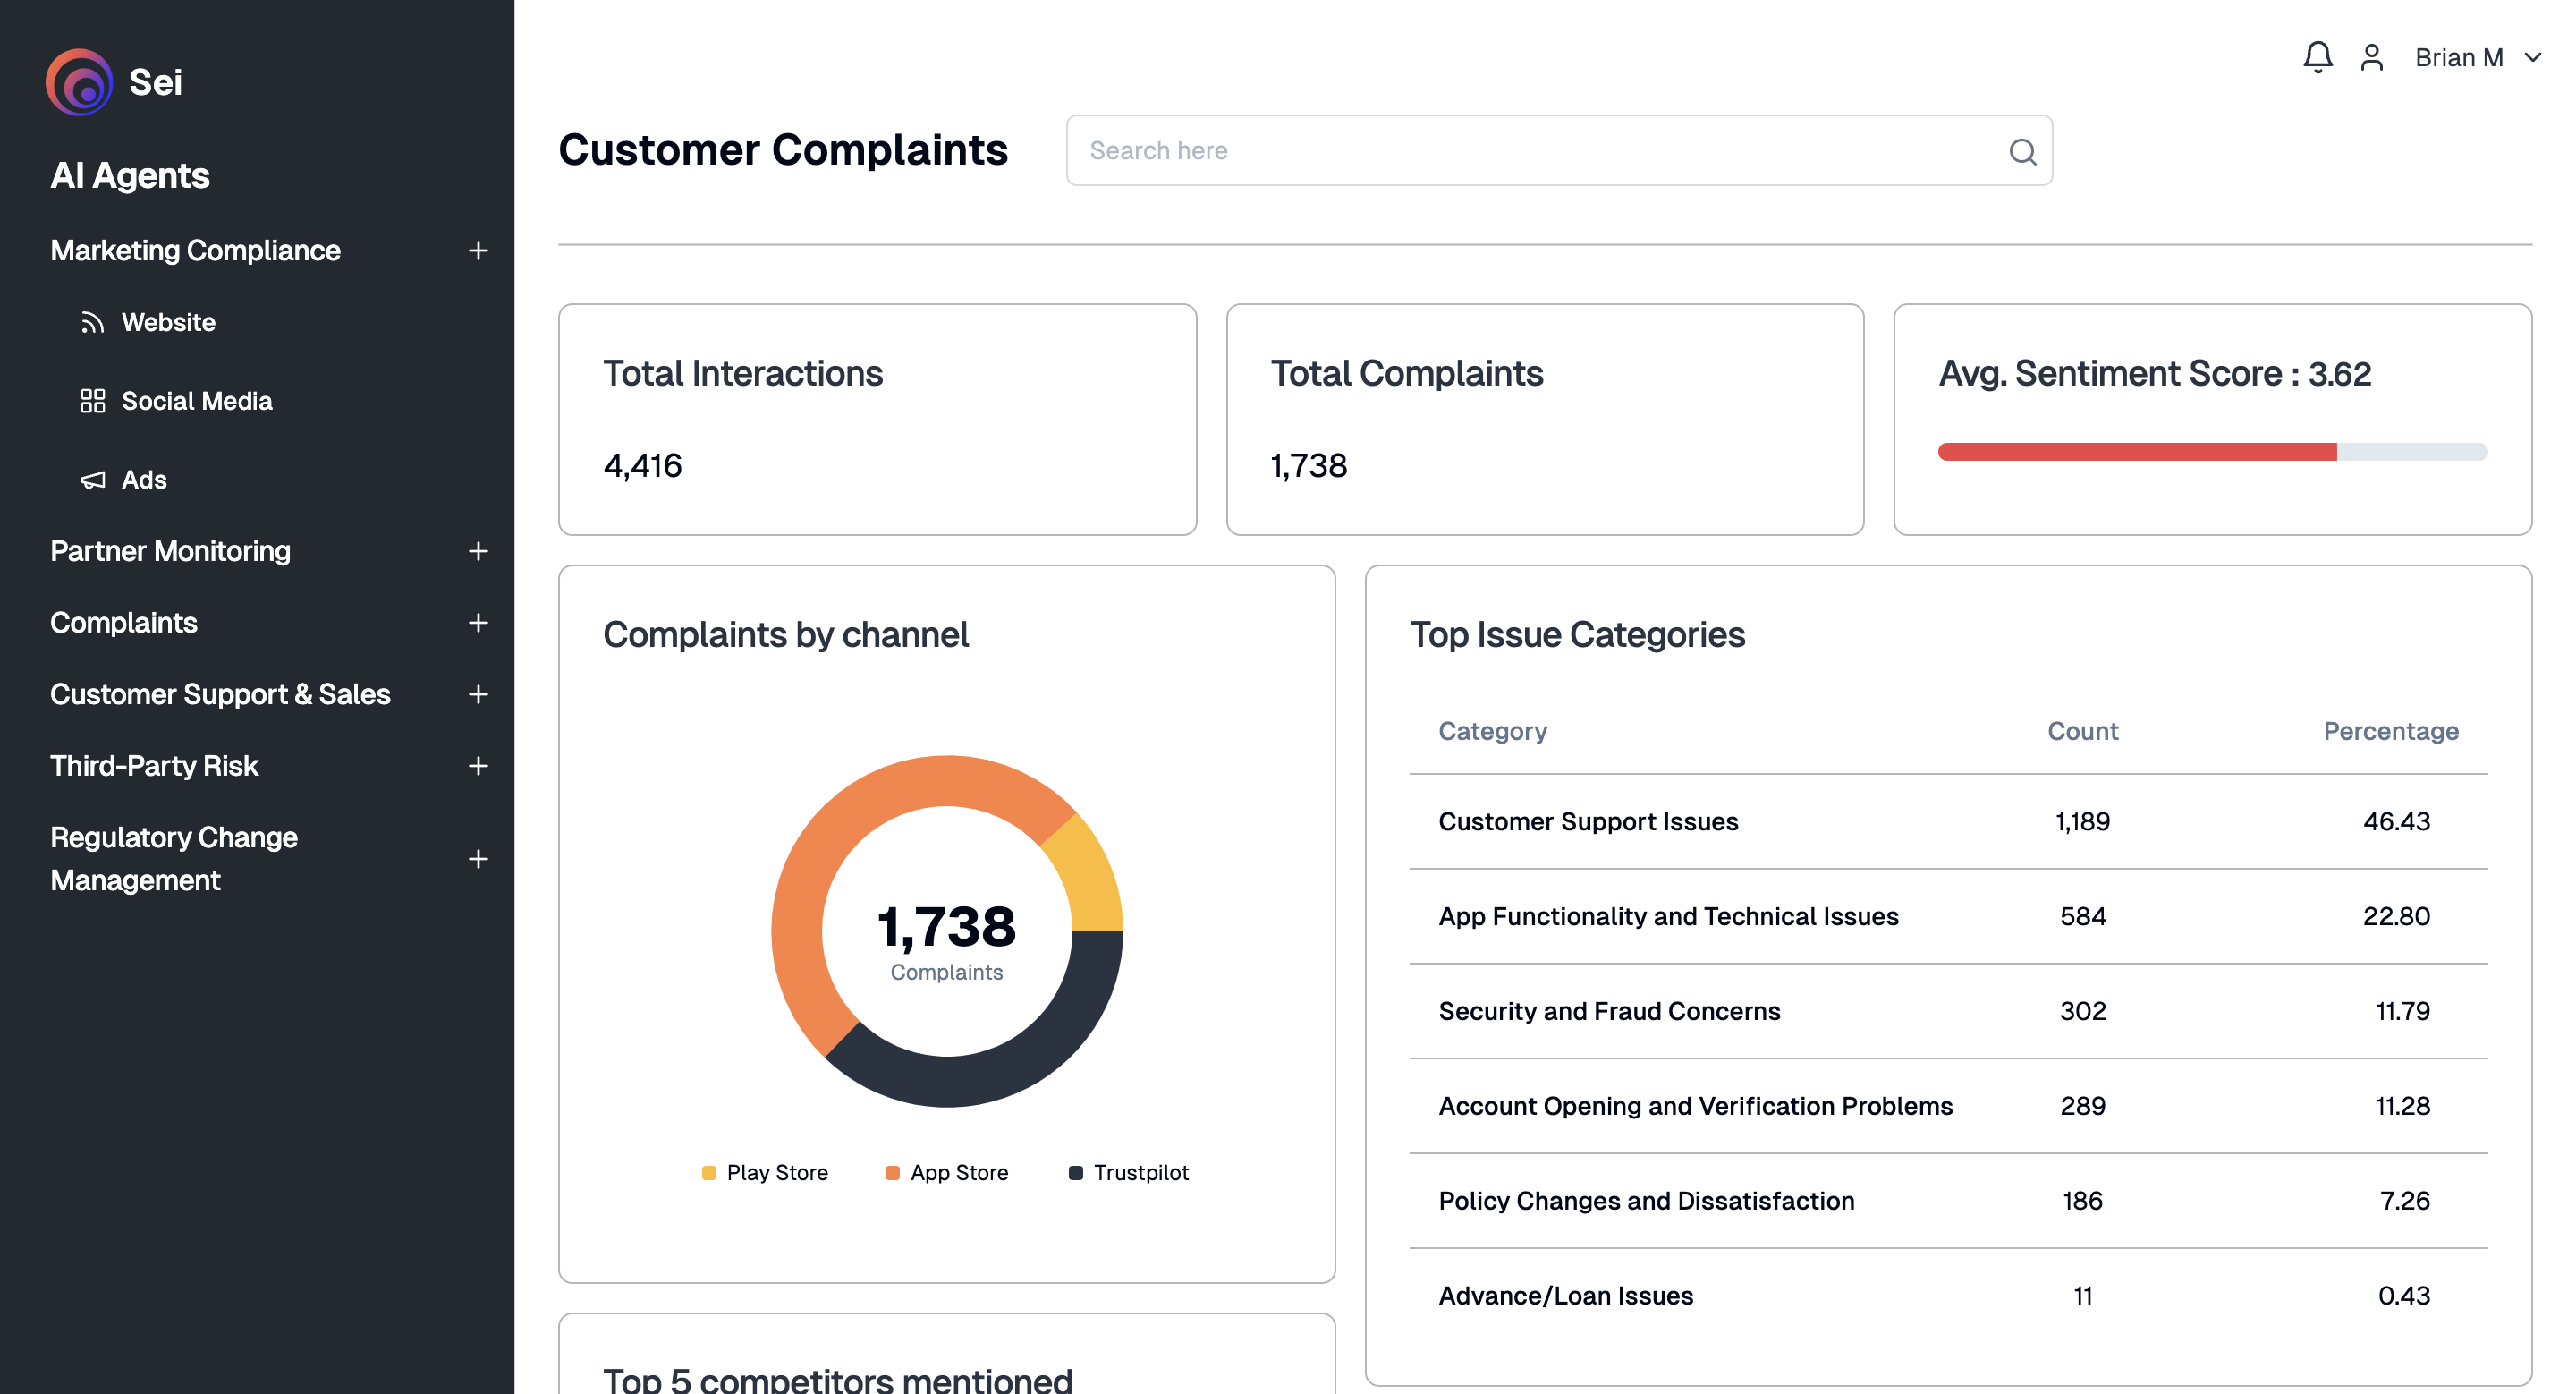Open the Complaints menu item
Screen dimensions: 2576x1394
click(x=124, y=622)
